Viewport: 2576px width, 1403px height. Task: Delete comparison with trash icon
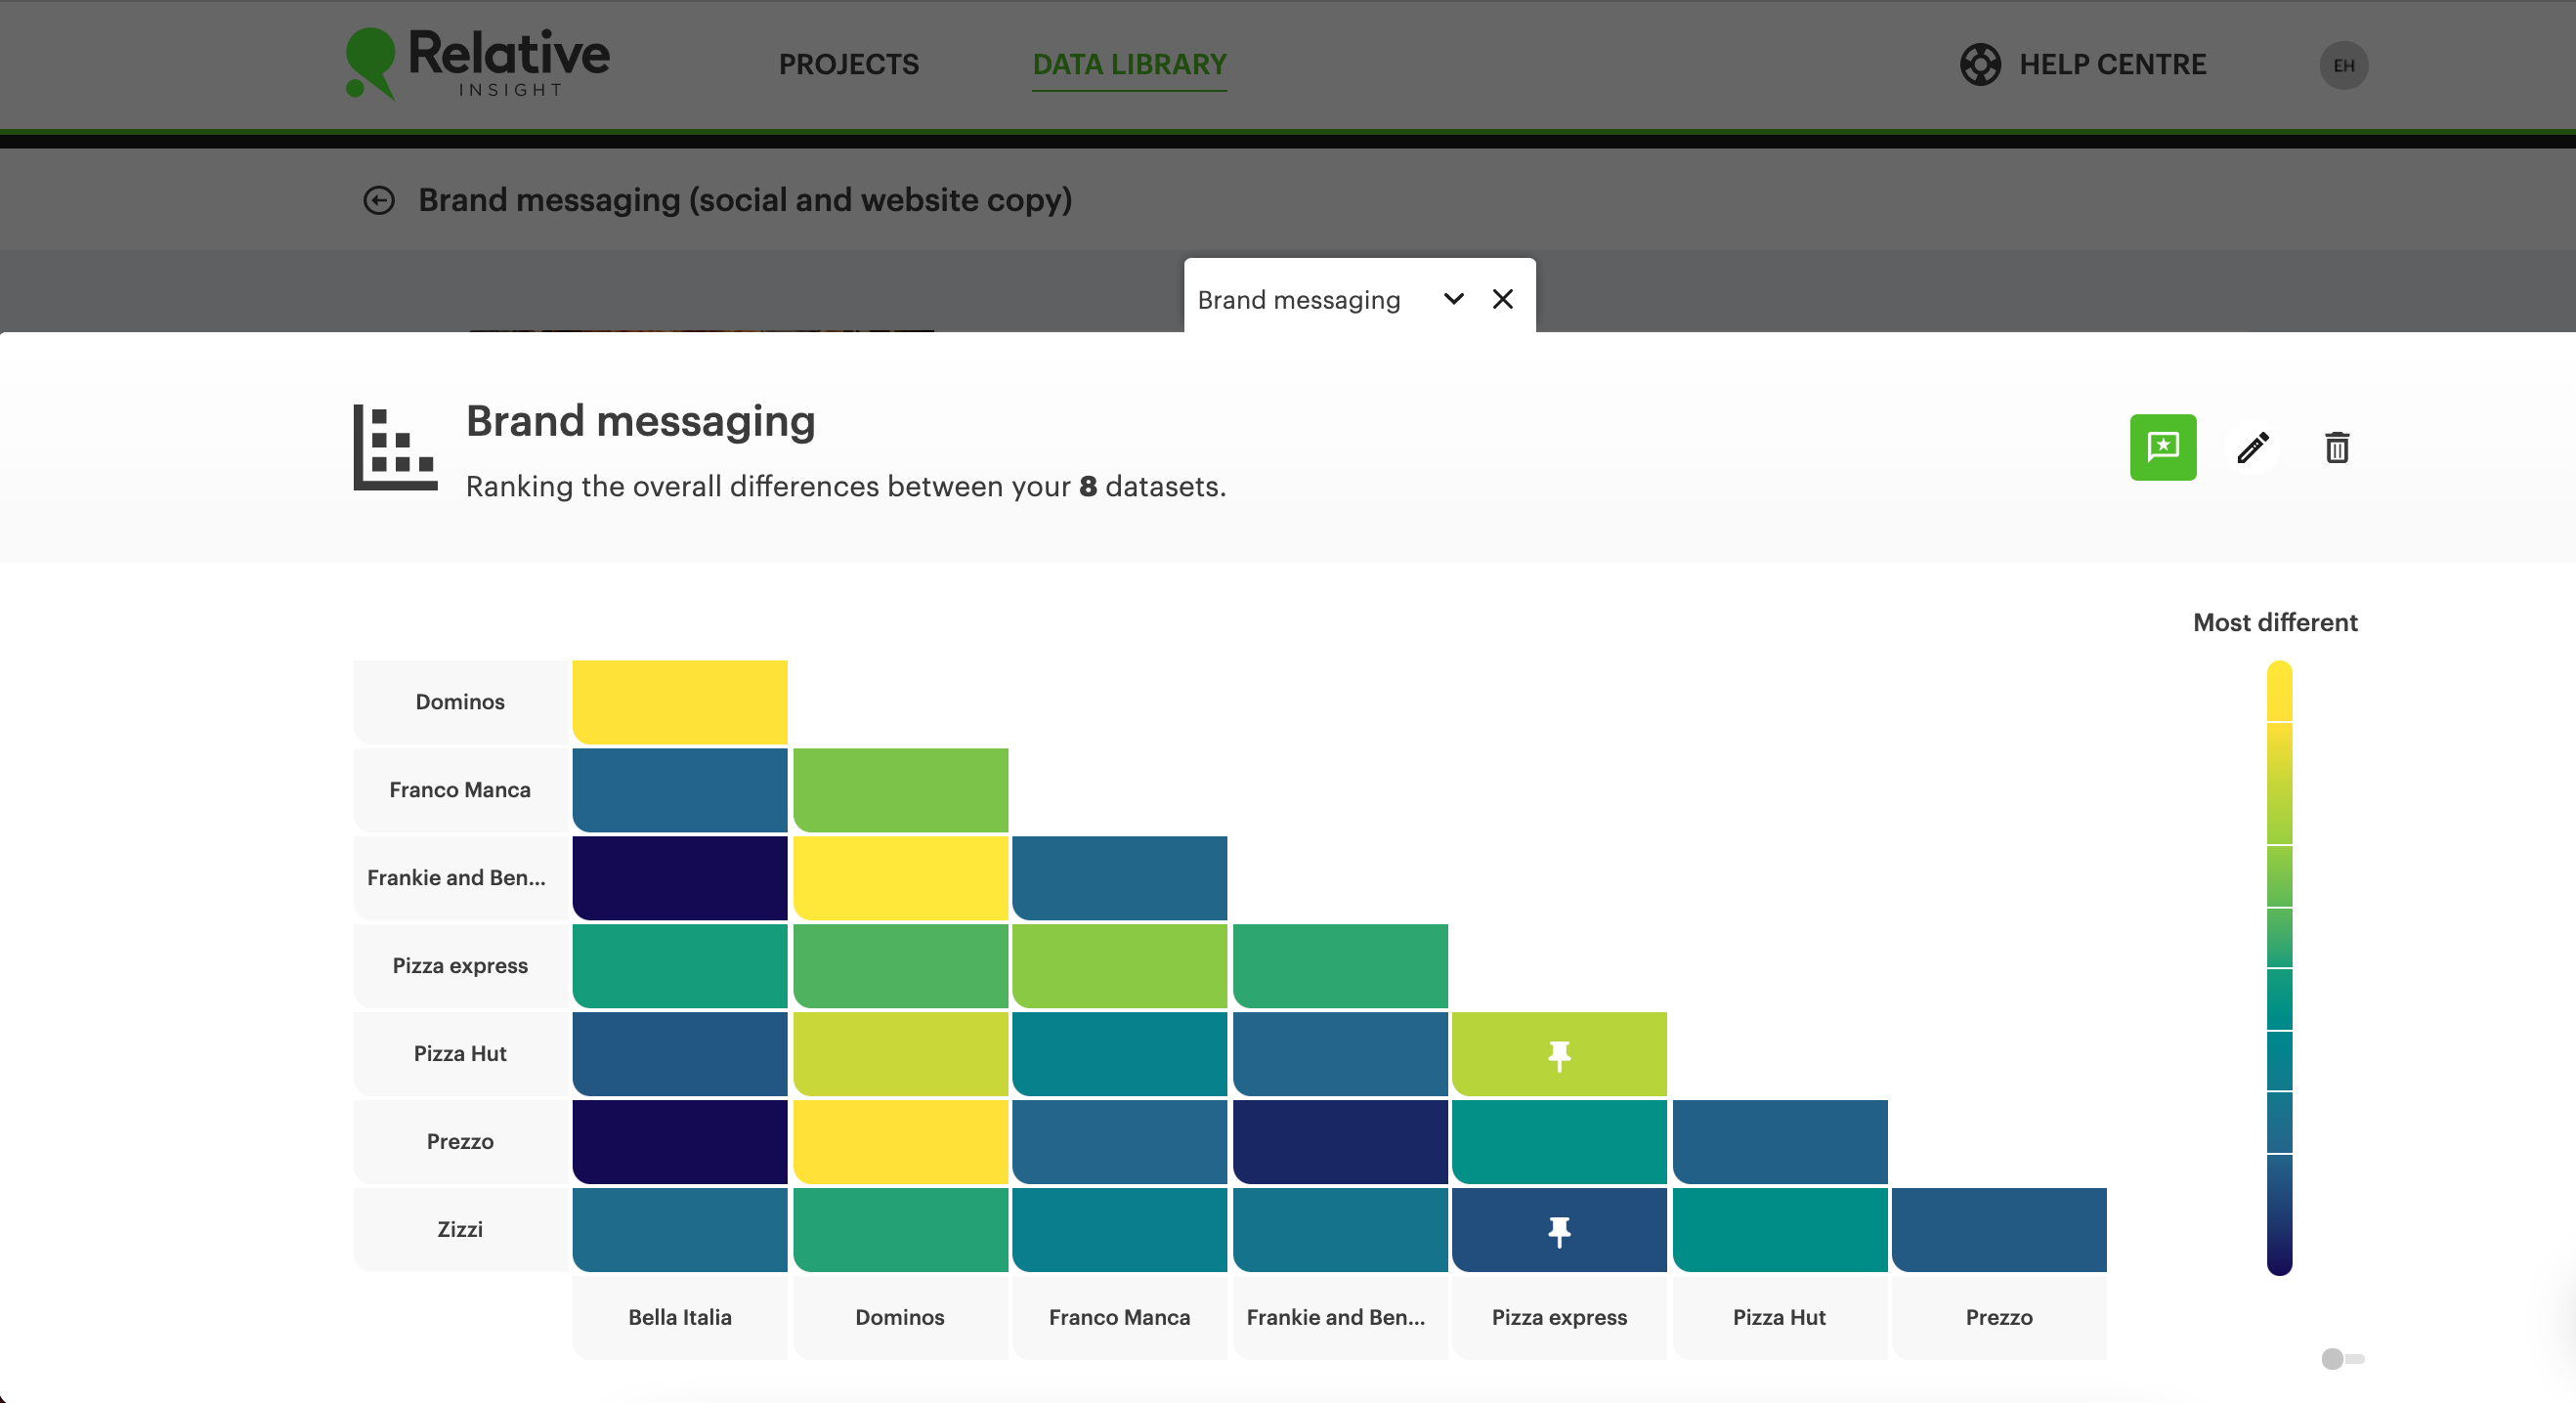[2336, 447]
